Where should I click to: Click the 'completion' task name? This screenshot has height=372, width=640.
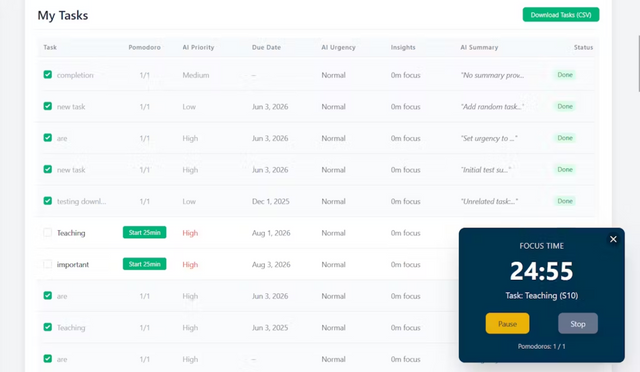75,75
